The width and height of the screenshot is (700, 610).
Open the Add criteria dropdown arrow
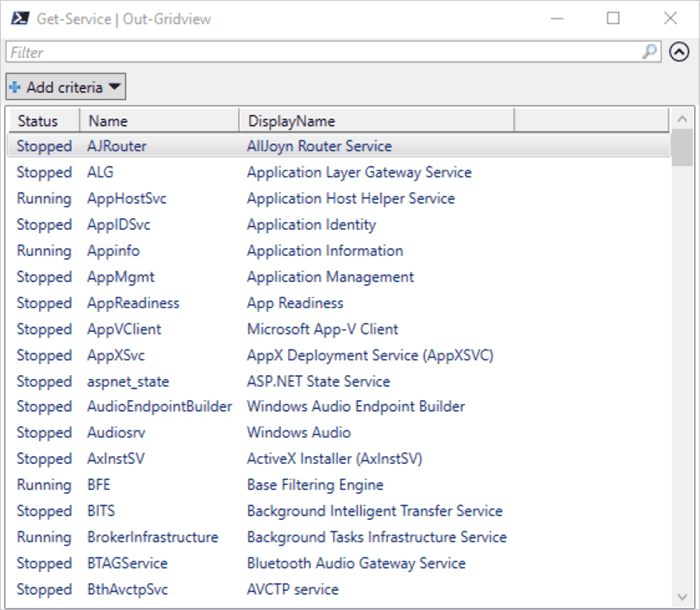pos(114,87)
